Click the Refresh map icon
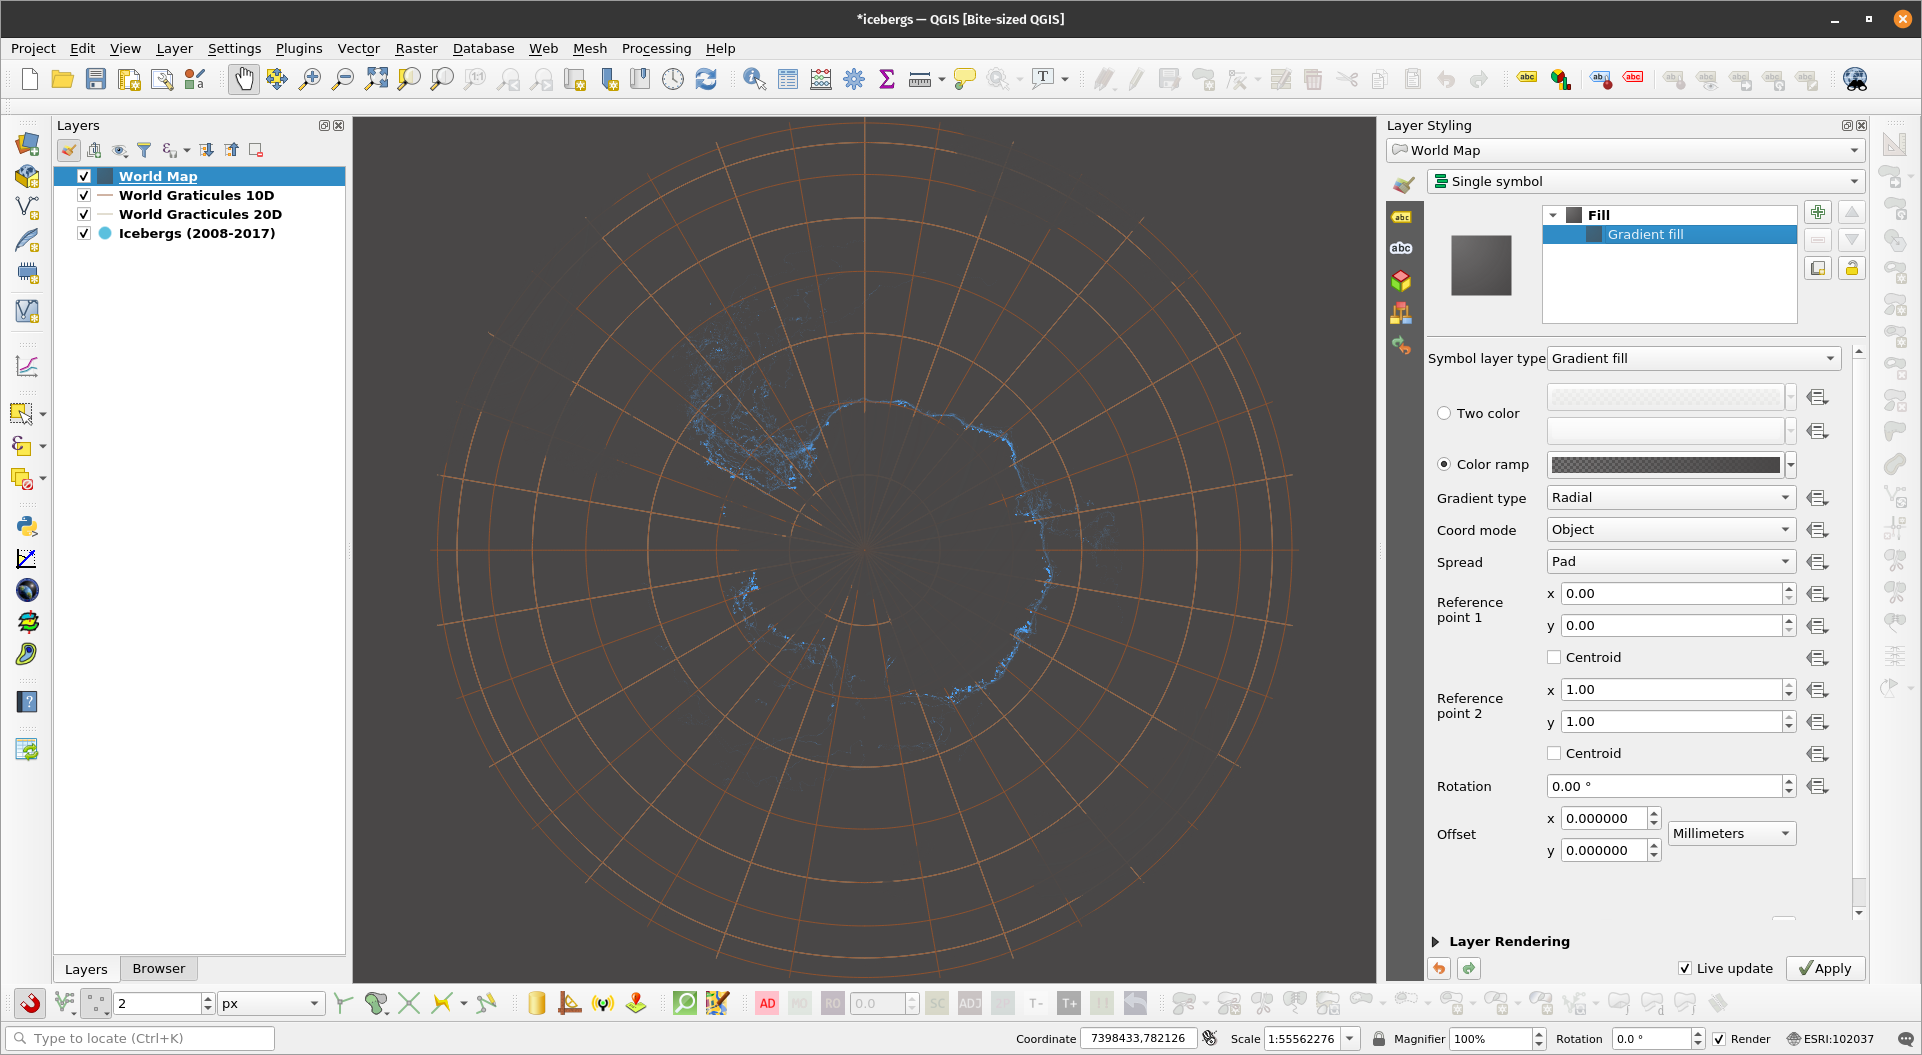 pyautogui.click(x=706, y=79)
